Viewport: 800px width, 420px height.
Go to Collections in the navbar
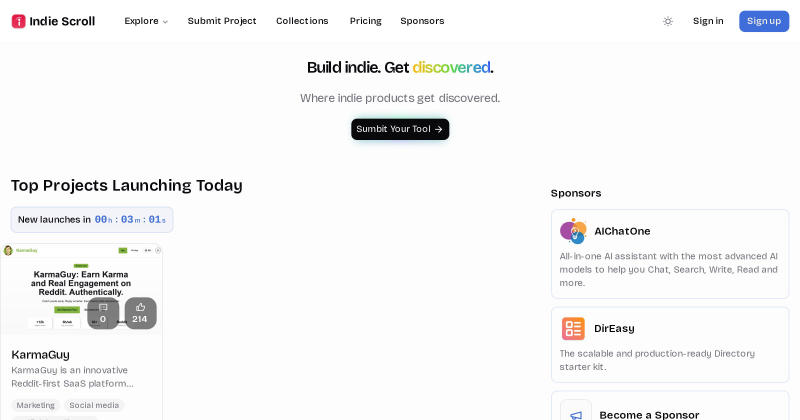302,21
